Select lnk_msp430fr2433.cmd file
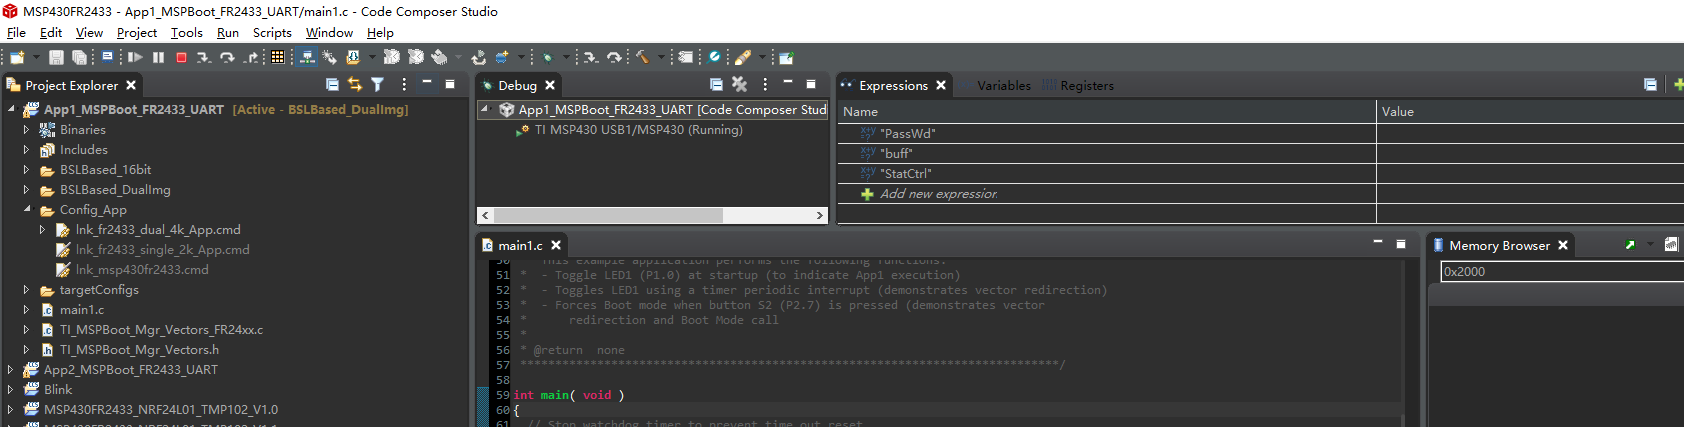1684x427 pixels. click(142, 270)
